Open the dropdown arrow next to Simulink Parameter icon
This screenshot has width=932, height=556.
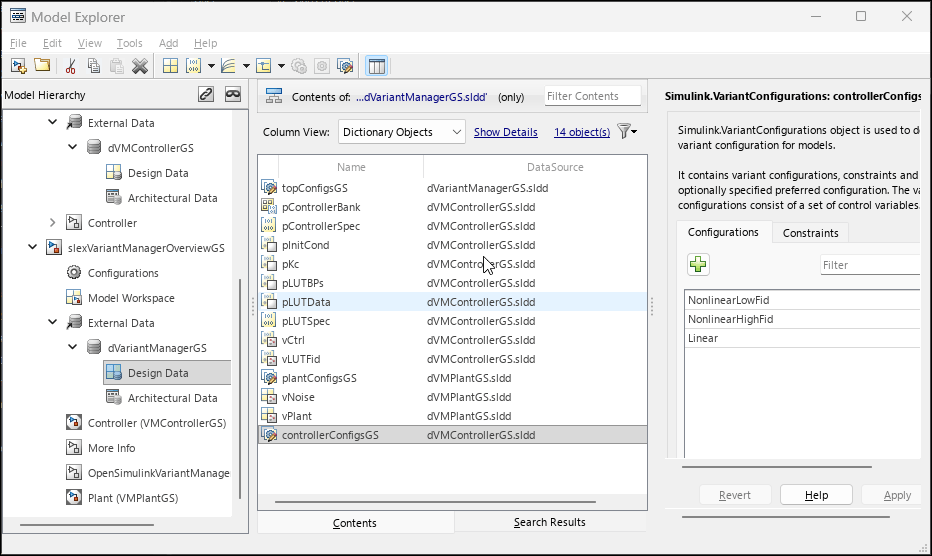(211, 66)
